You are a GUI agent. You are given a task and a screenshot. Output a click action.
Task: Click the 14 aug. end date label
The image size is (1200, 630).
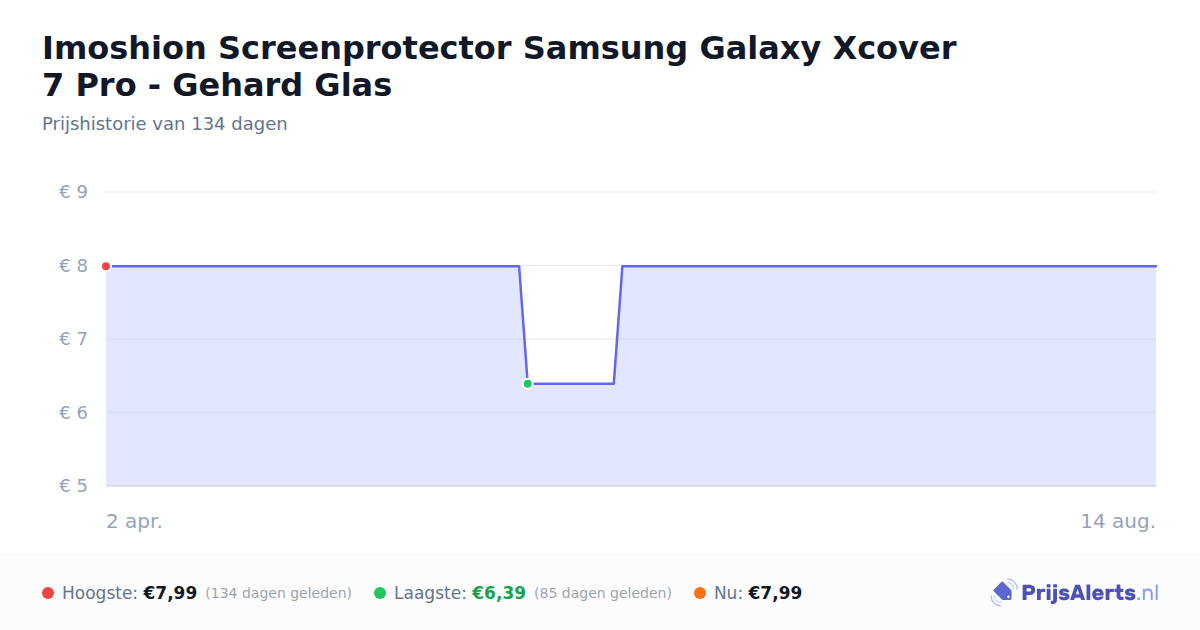tap(1118, 522)
